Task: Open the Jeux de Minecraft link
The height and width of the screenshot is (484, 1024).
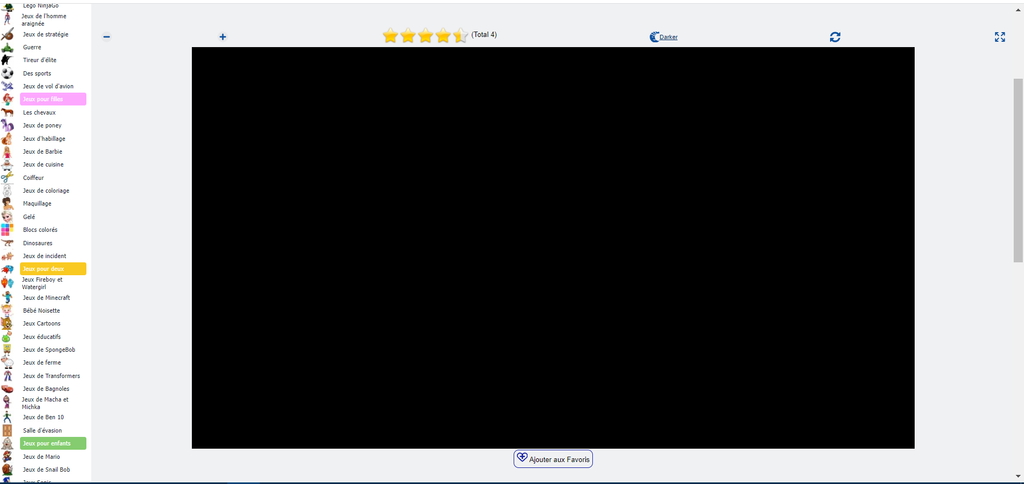Action: point(46,298)
